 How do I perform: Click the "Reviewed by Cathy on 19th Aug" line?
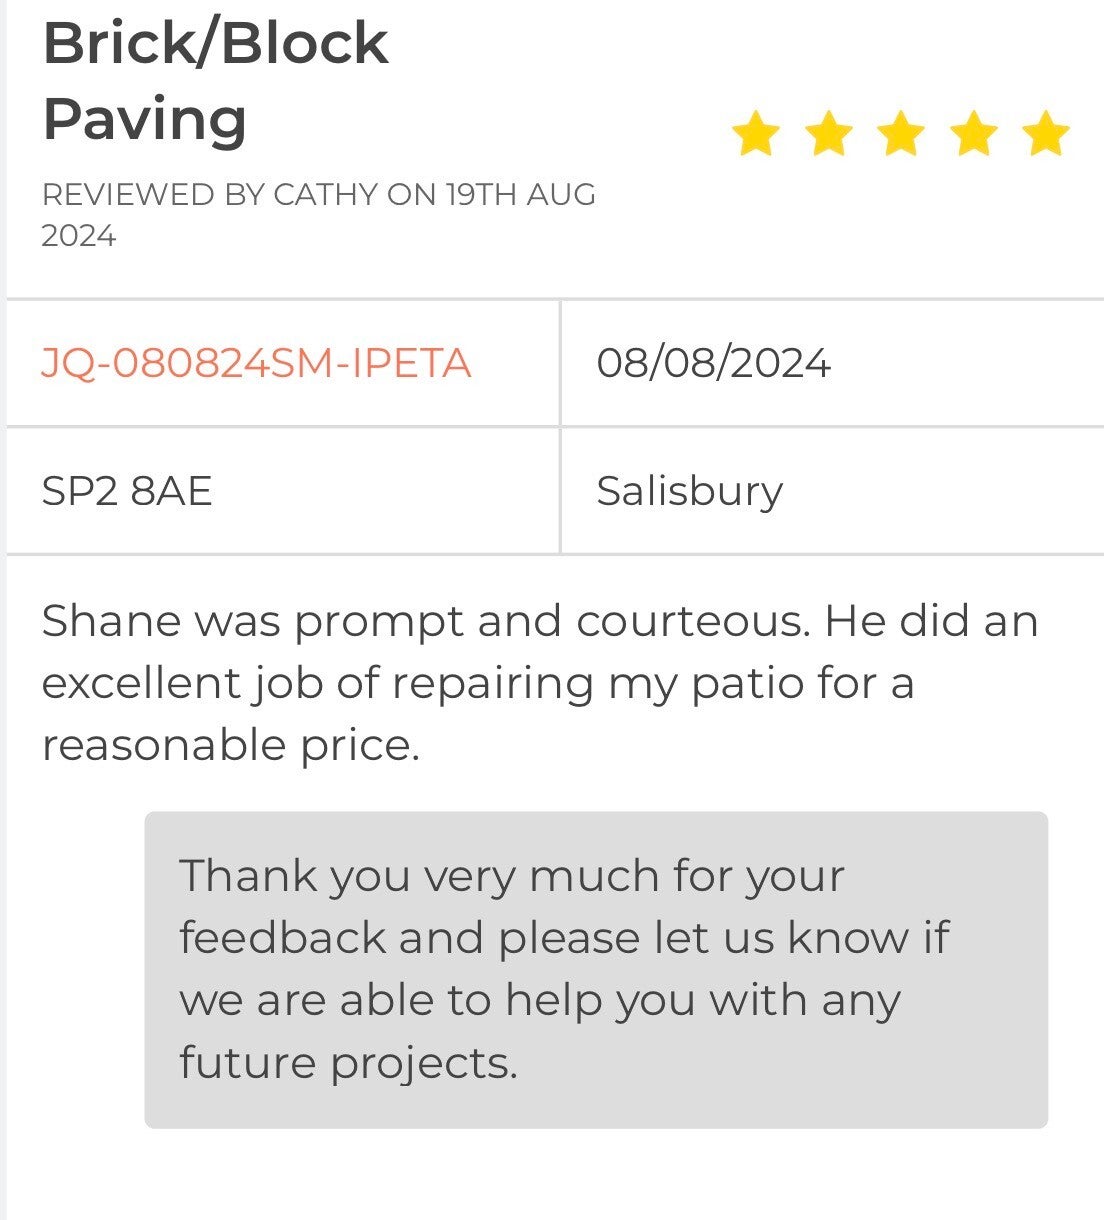point(318,194)
